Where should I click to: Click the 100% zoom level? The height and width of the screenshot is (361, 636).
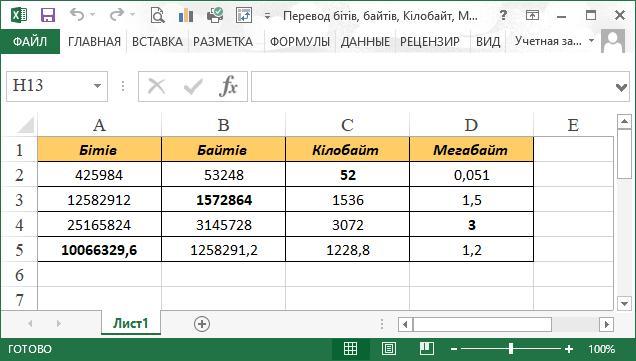(602, 349)
